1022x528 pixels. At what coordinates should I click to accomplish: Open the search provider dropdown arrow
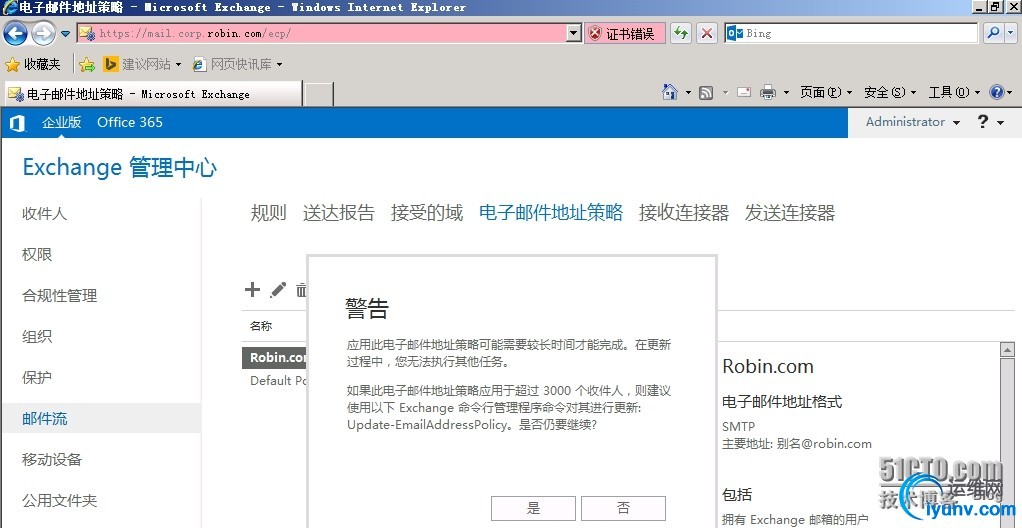[x=1012, y=33]
